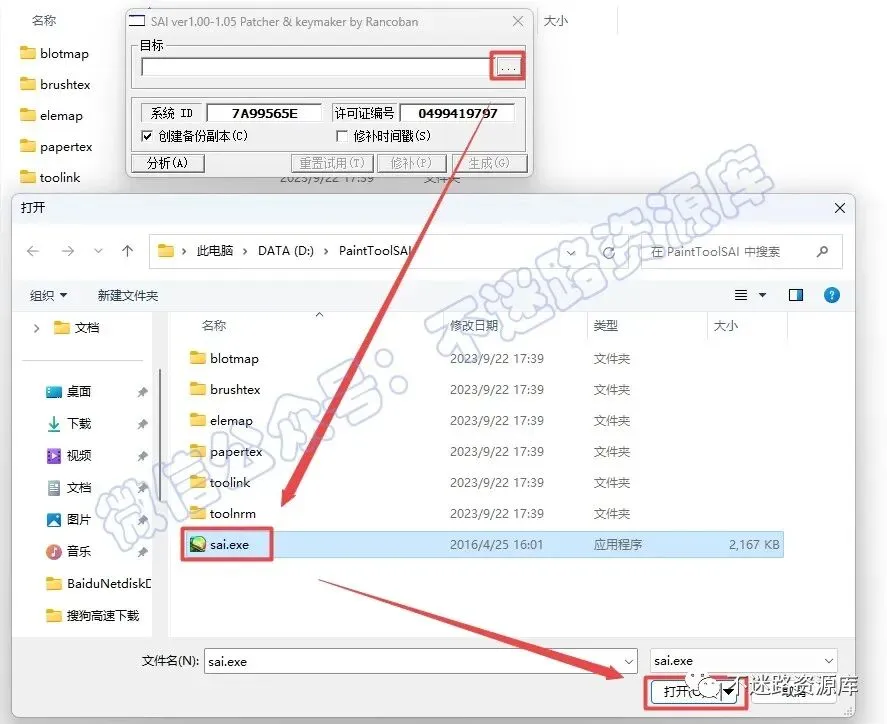Viewport: 887px width, 724px height.
Task: Close the 打开 dialog window
Action: point(839,208)
